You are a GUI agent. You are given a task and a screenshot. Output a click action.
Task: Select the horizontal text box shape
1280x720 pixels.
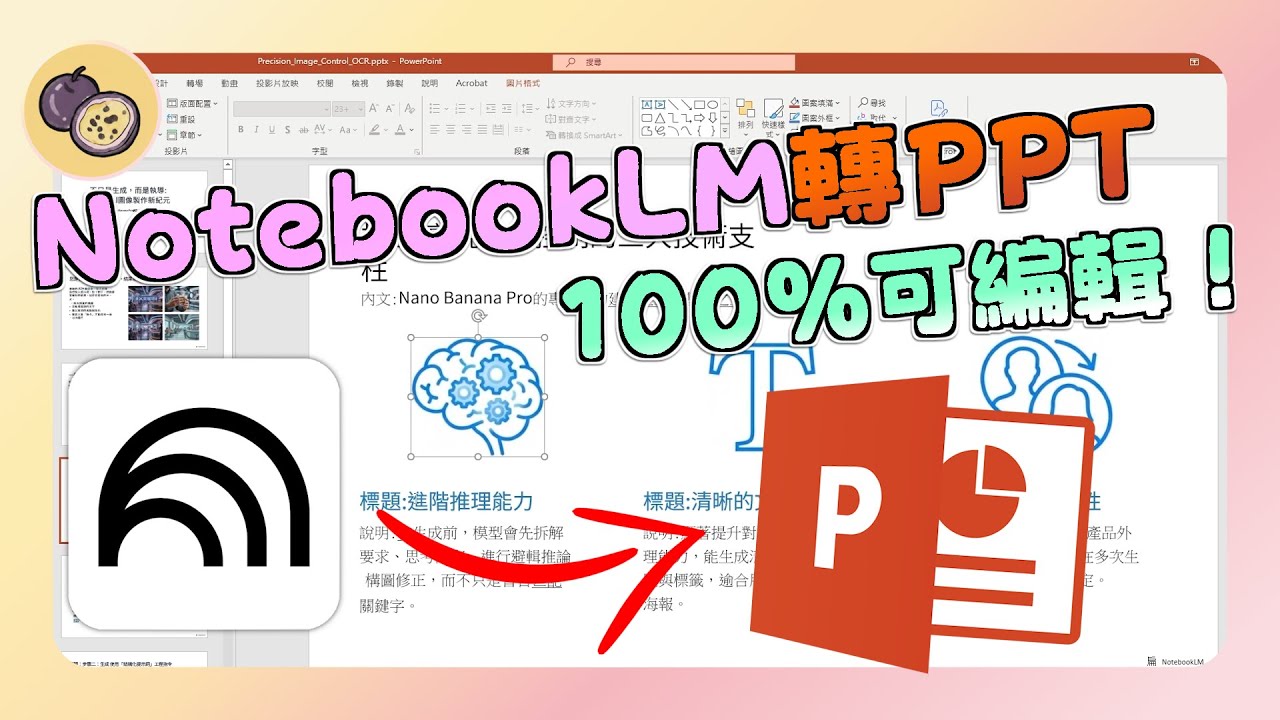pos(647,105)
